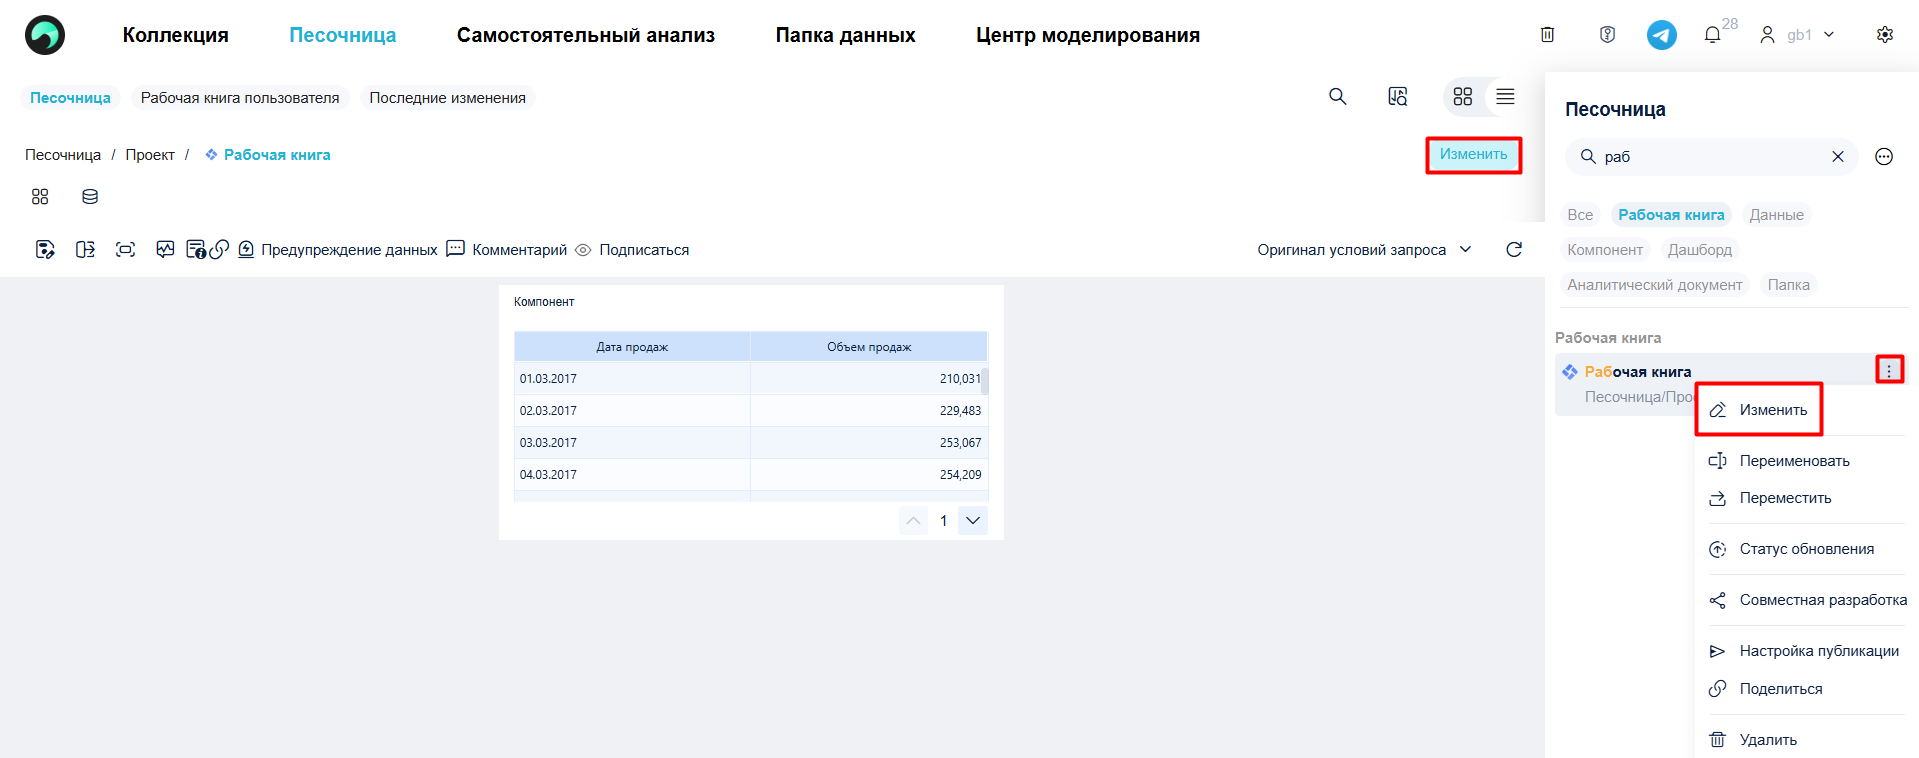Clear the search field with X
Image resolution: width=1919 pixels, height=758 pixels.
pos(1837,157)
